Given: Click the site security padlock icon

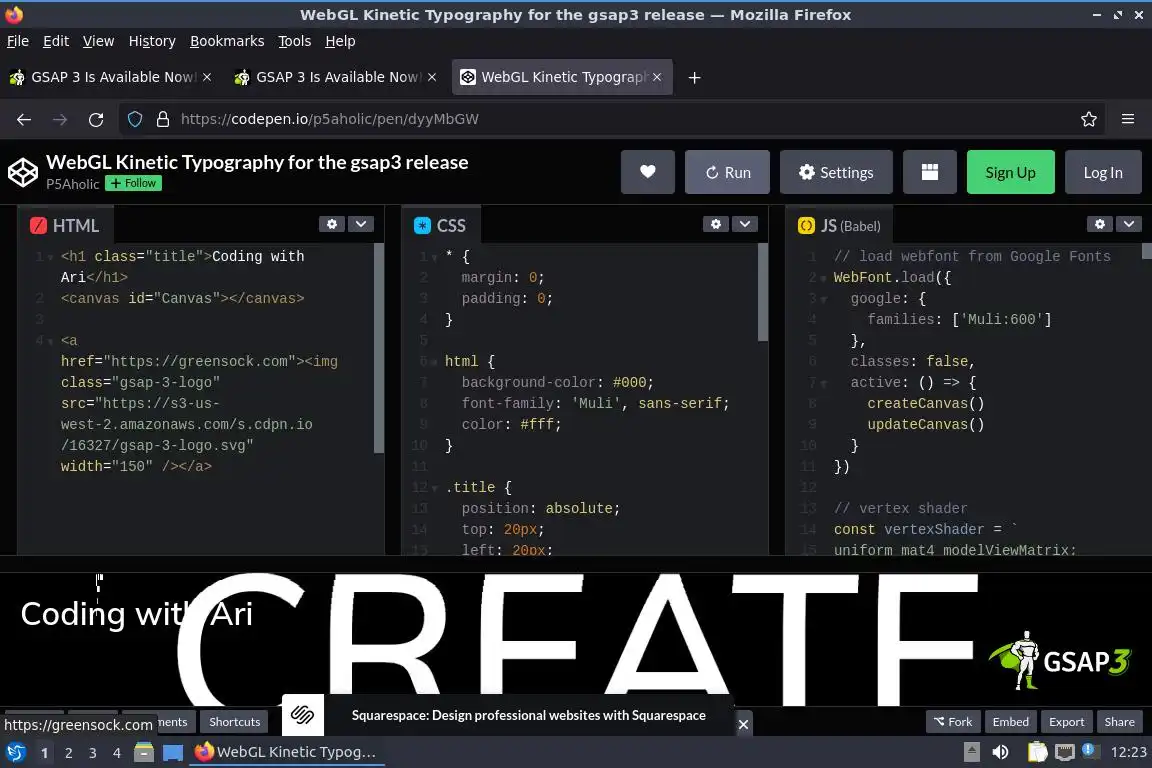Looking at the screenshot, I should (x=163, y=119).
